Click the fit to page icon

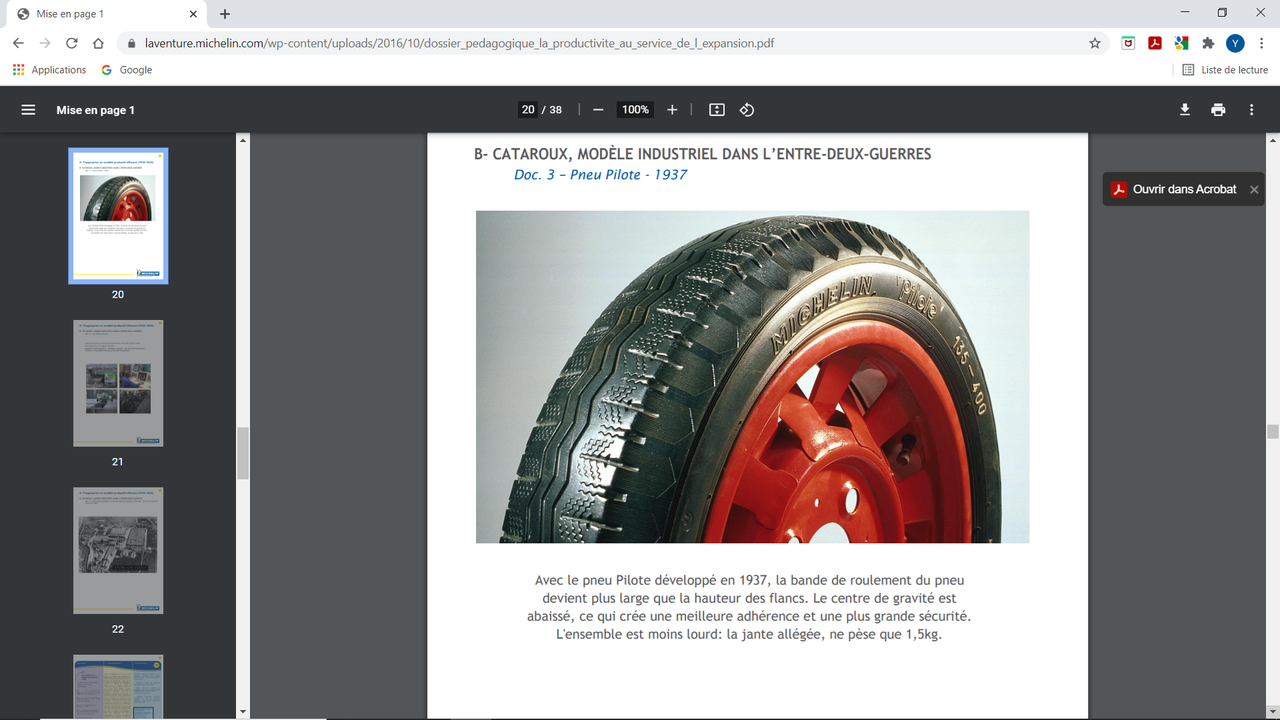pos(717,110)
